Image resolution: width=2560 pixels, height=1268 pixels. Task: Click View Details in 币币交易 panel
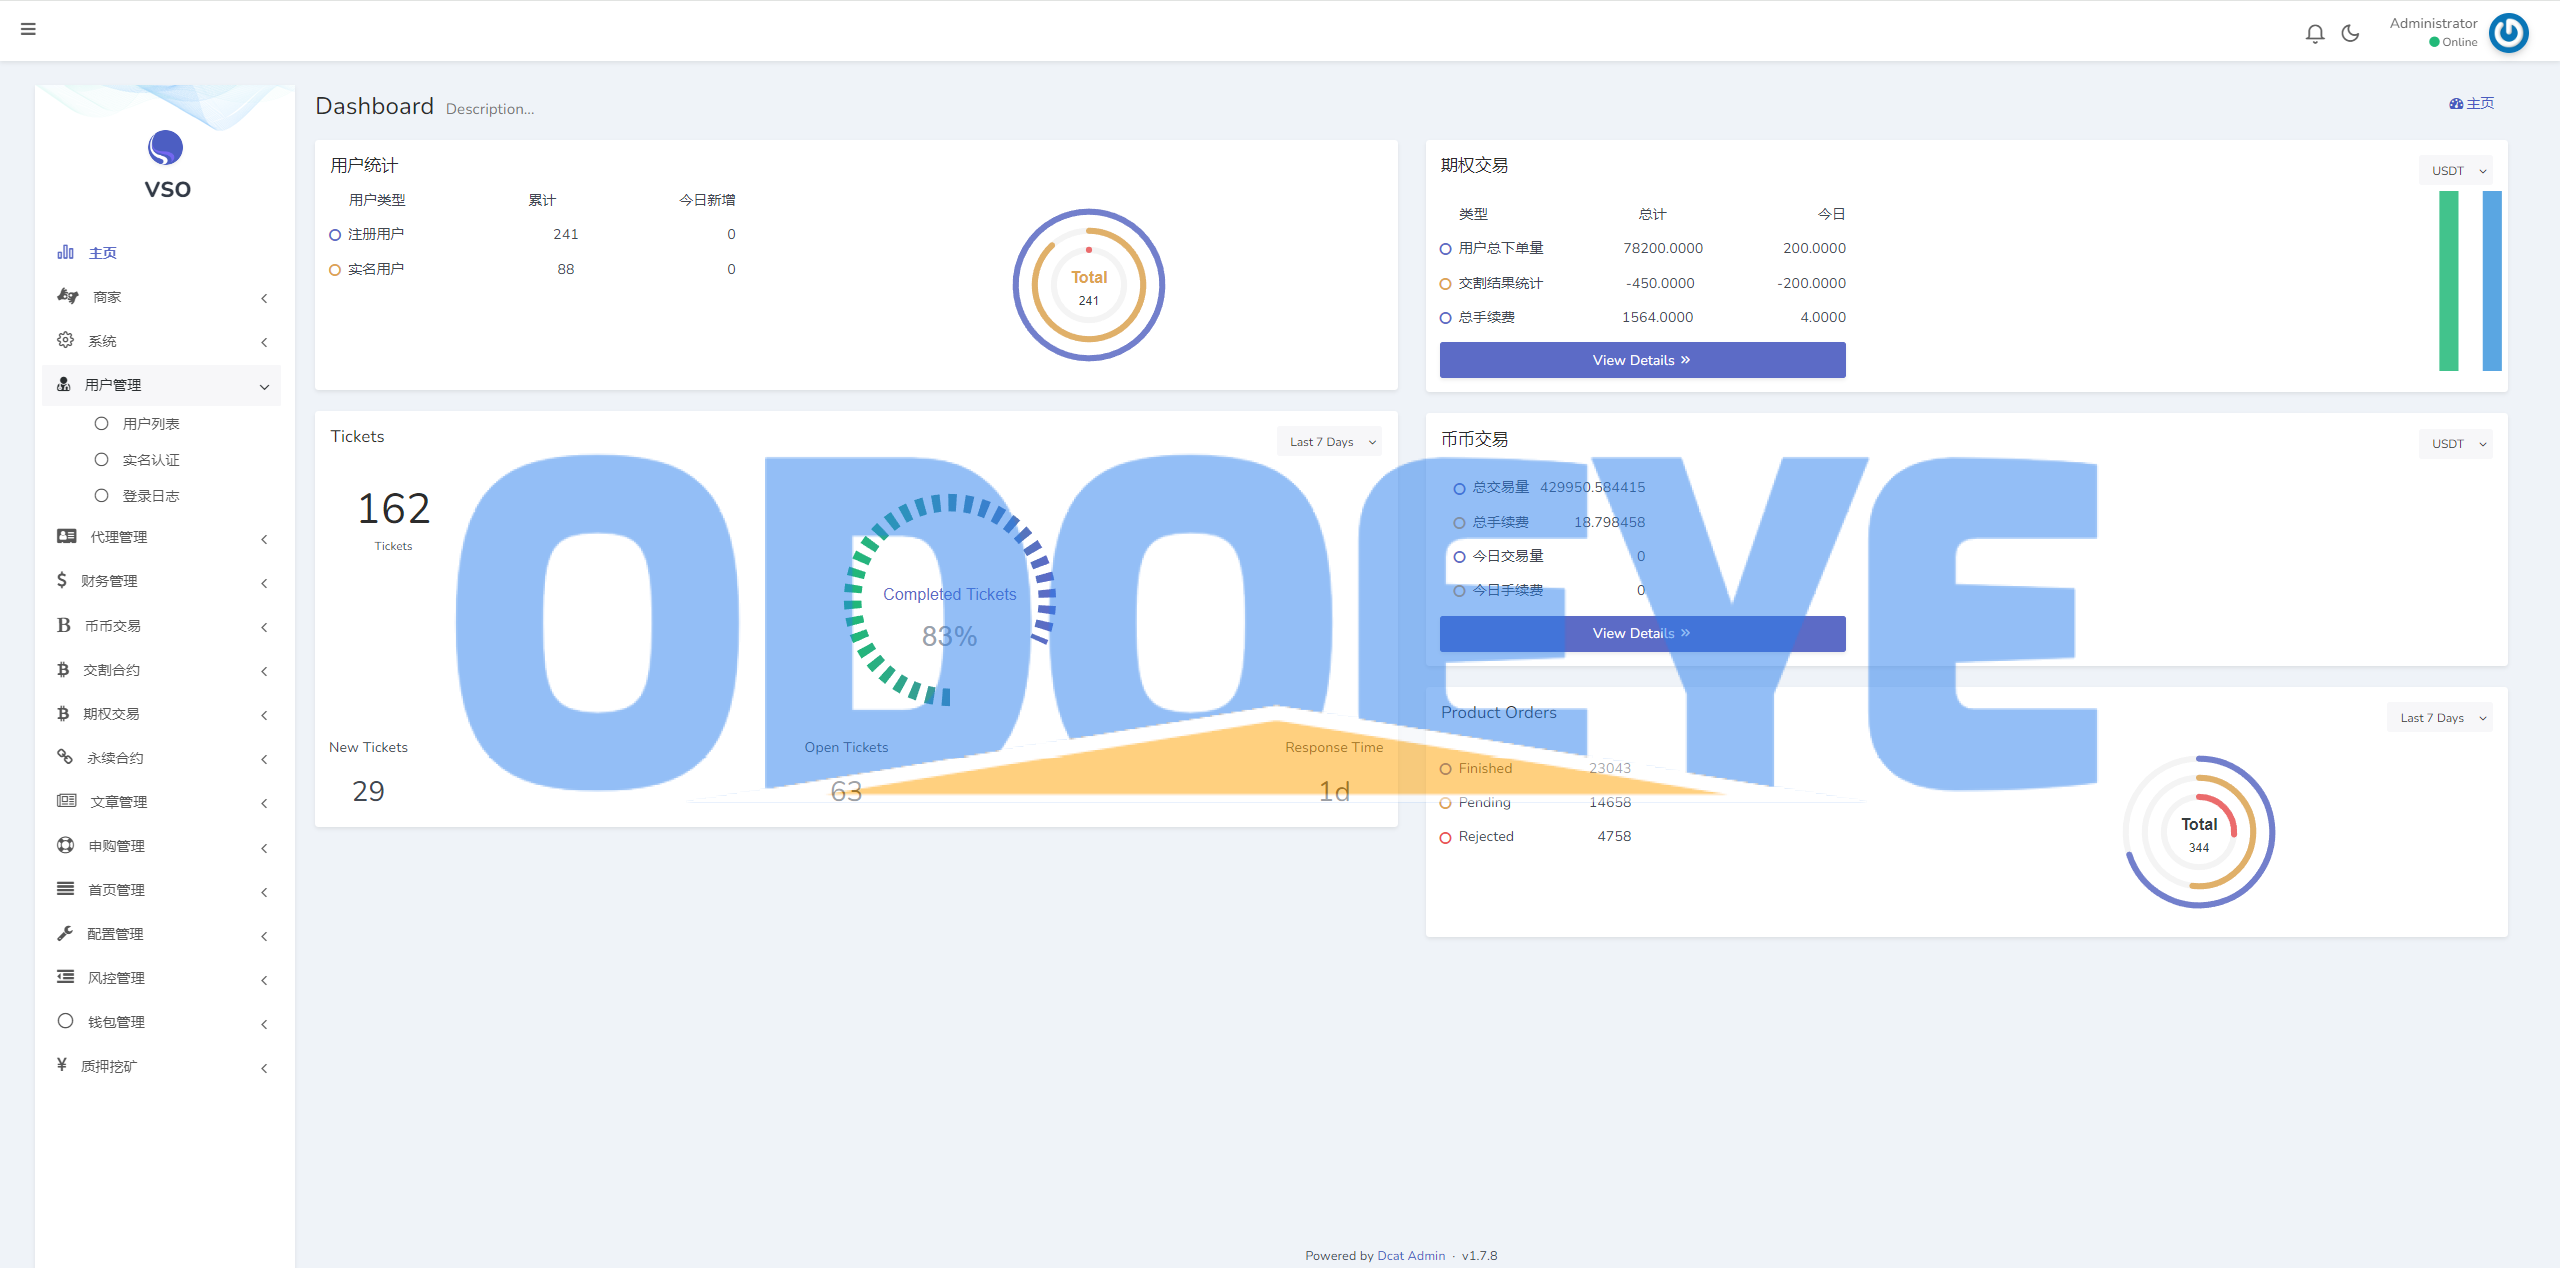pos(1638,633)
